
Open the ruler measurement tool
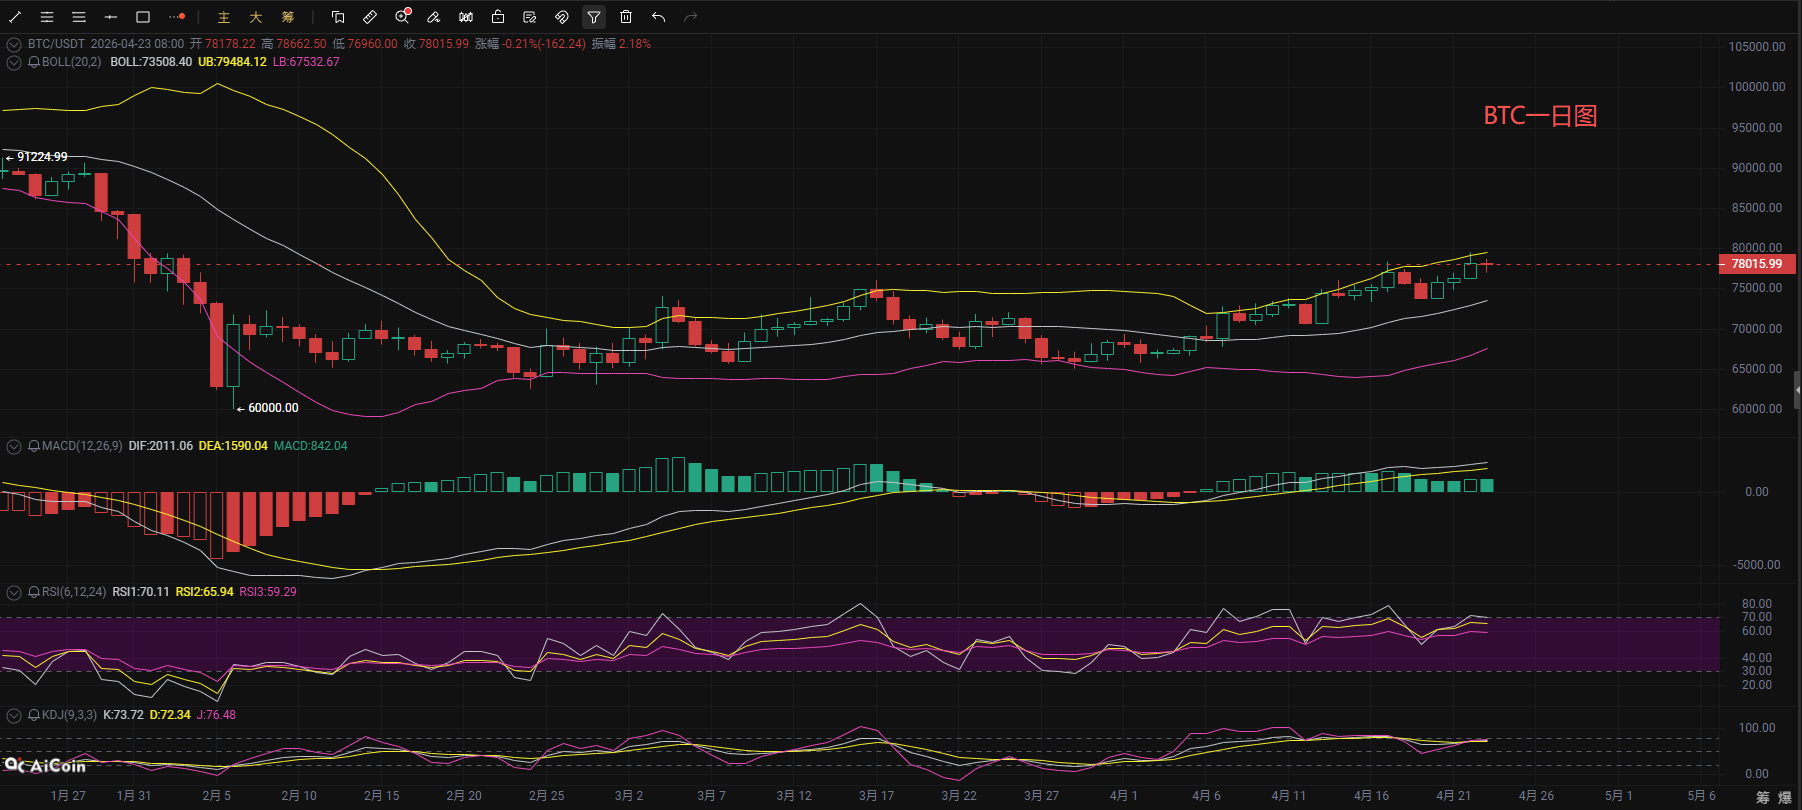(370, 17)
